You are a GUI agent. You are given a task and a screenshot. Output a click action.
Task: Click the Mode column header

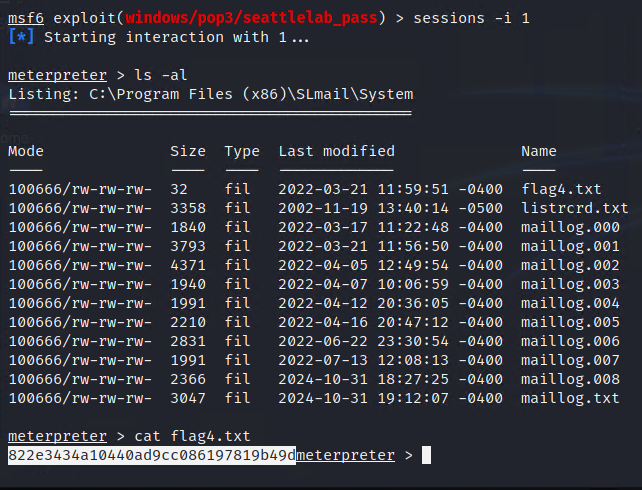[26, 151]
